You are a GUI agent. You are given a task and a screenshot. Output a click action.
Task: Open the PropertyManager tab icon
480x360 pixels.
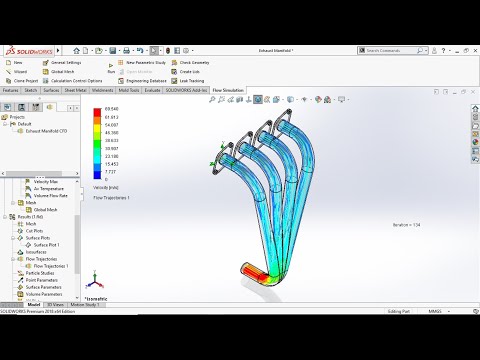(22, 107)
